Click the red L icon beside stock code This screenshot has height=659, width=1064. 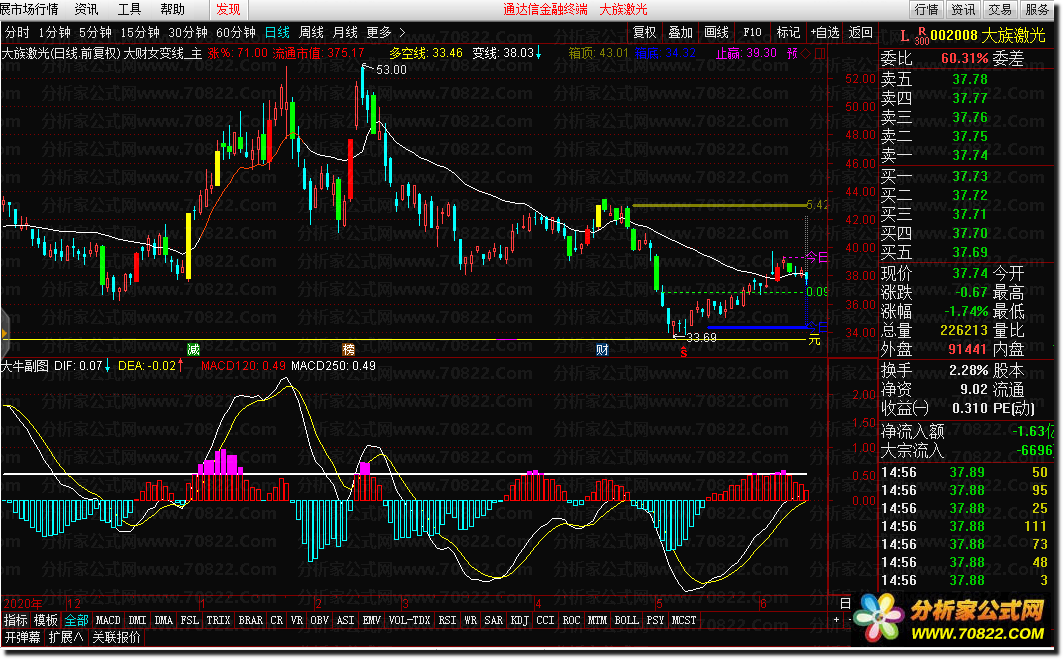click(905, 36)
